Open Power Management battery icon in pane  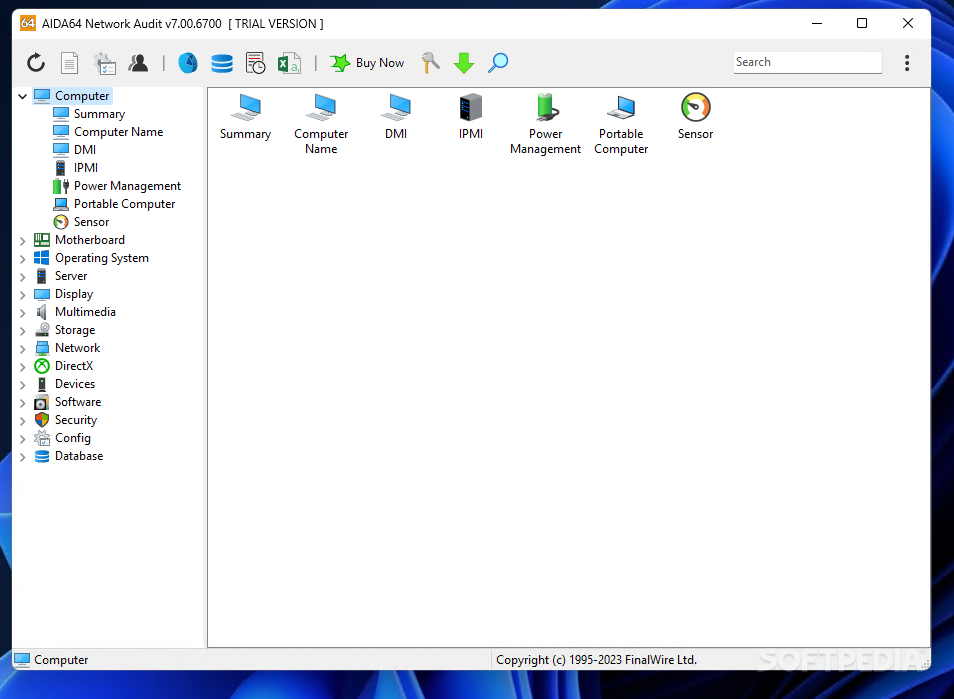(x=546, y=108)
